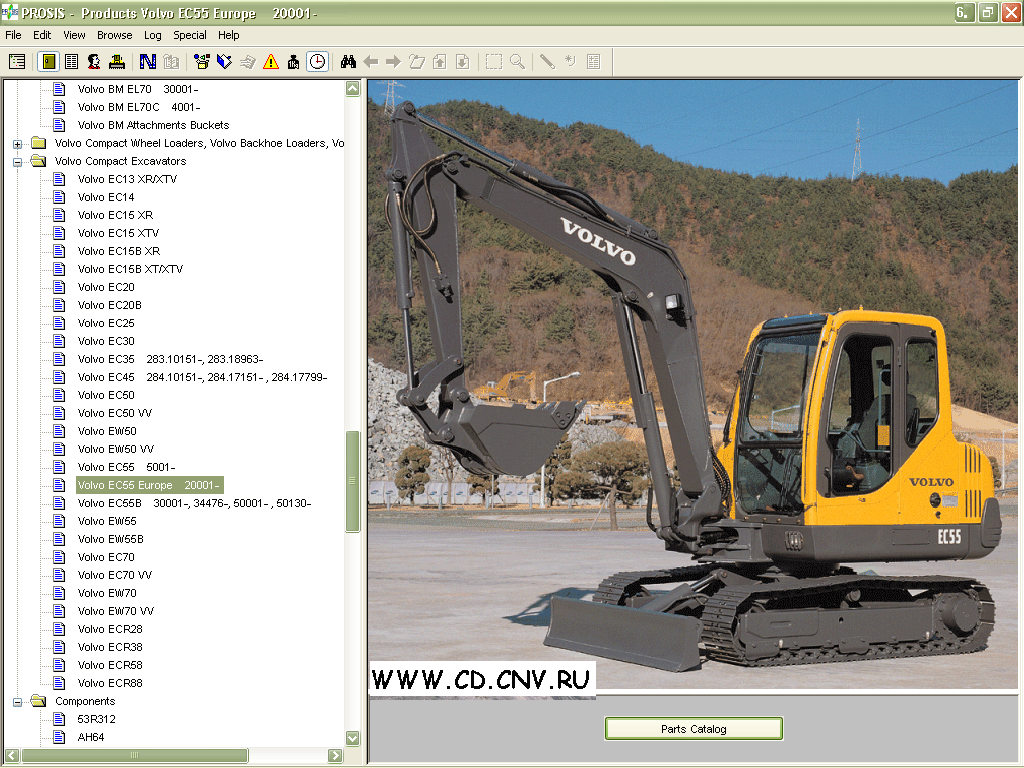
Task: Click the tree scroll up arrow
Action: pos(353,89)
